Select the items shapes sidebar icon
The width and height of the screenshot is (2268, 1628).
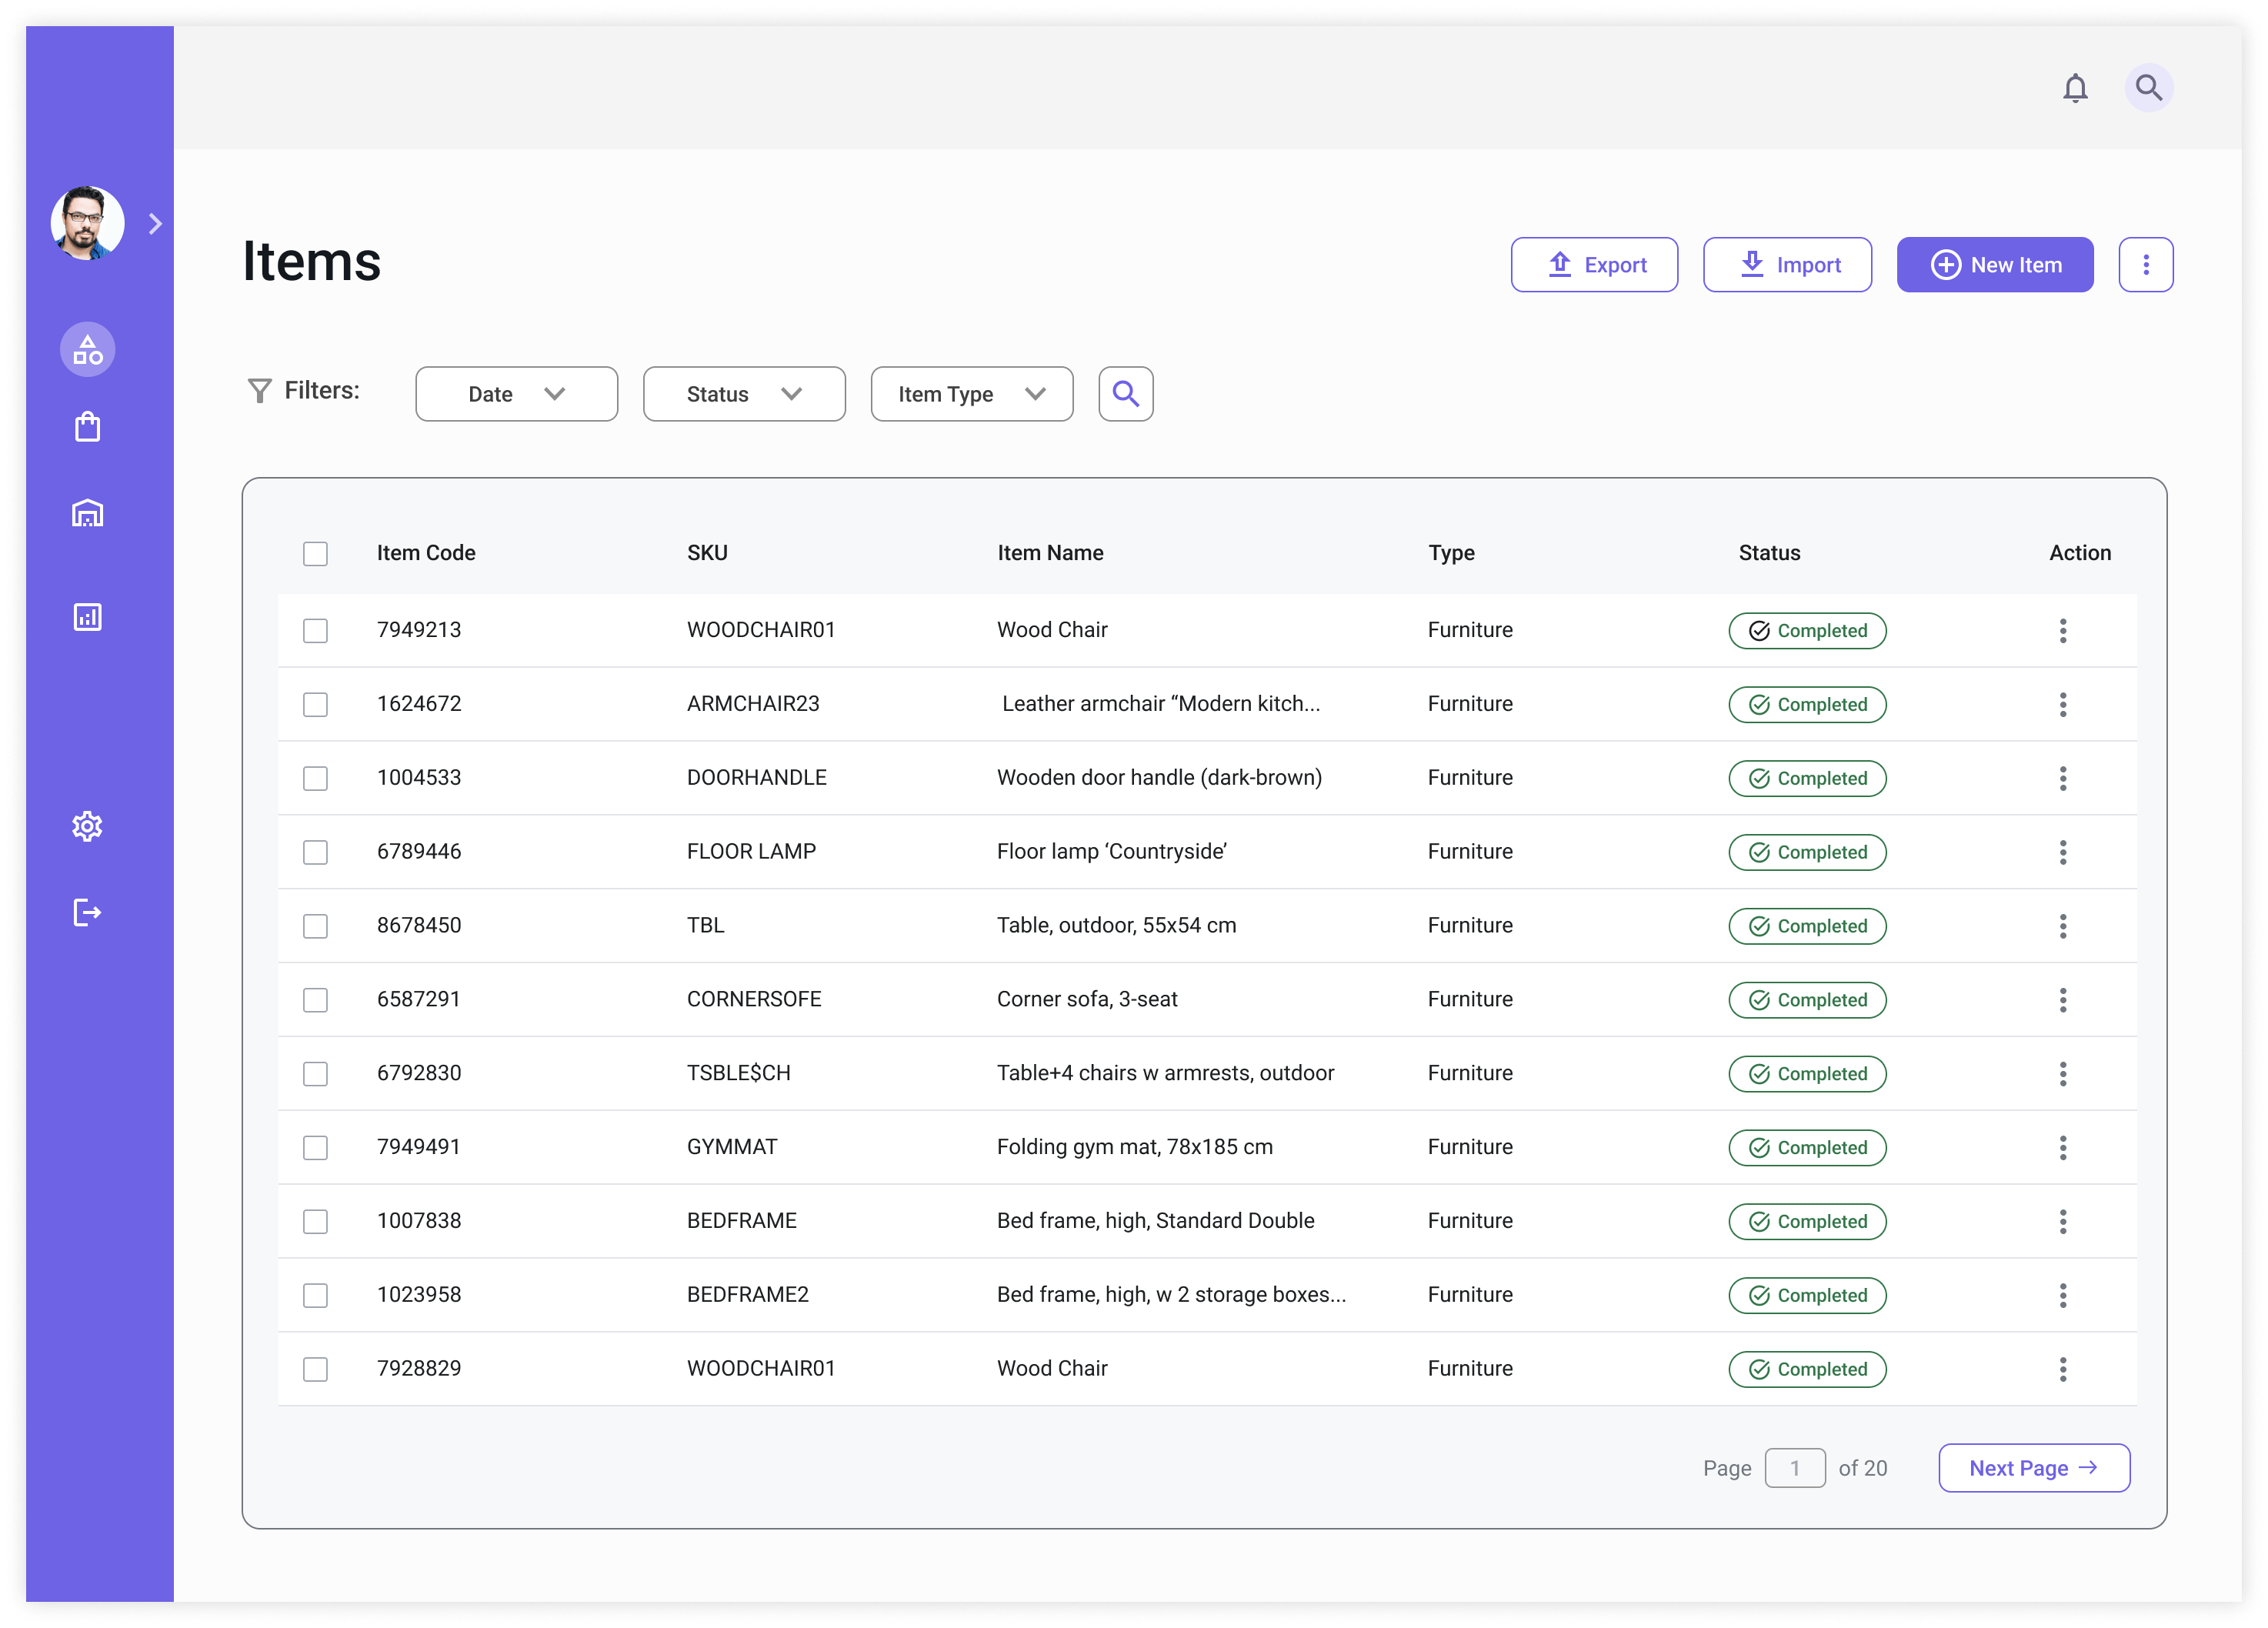88,350
